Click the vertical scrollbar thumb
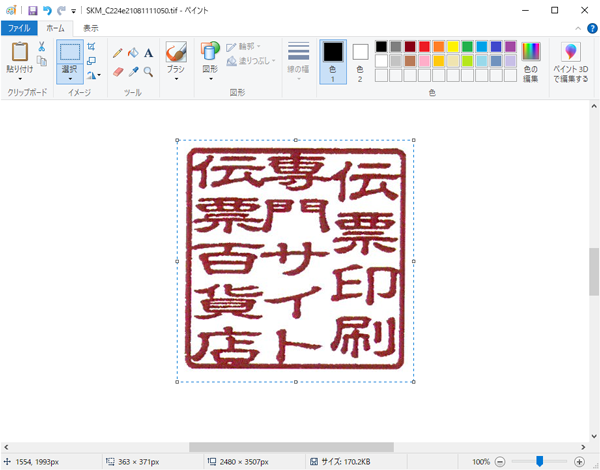Viewport: 600px width, 470px height. point(594,272)
